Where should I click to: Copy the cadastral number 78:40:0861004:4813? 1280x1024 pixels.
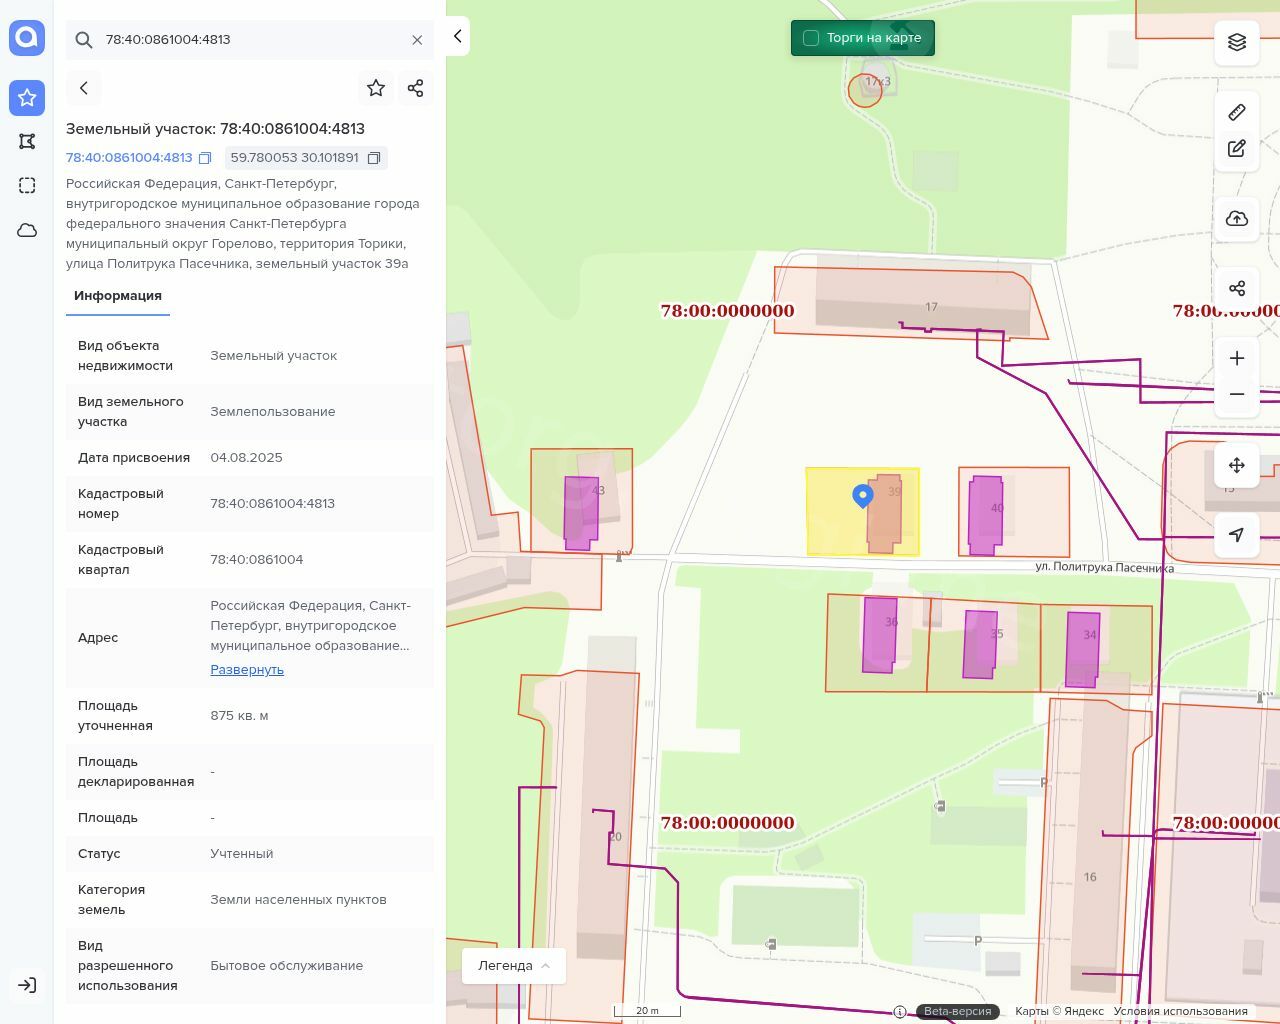click(205, 158)
